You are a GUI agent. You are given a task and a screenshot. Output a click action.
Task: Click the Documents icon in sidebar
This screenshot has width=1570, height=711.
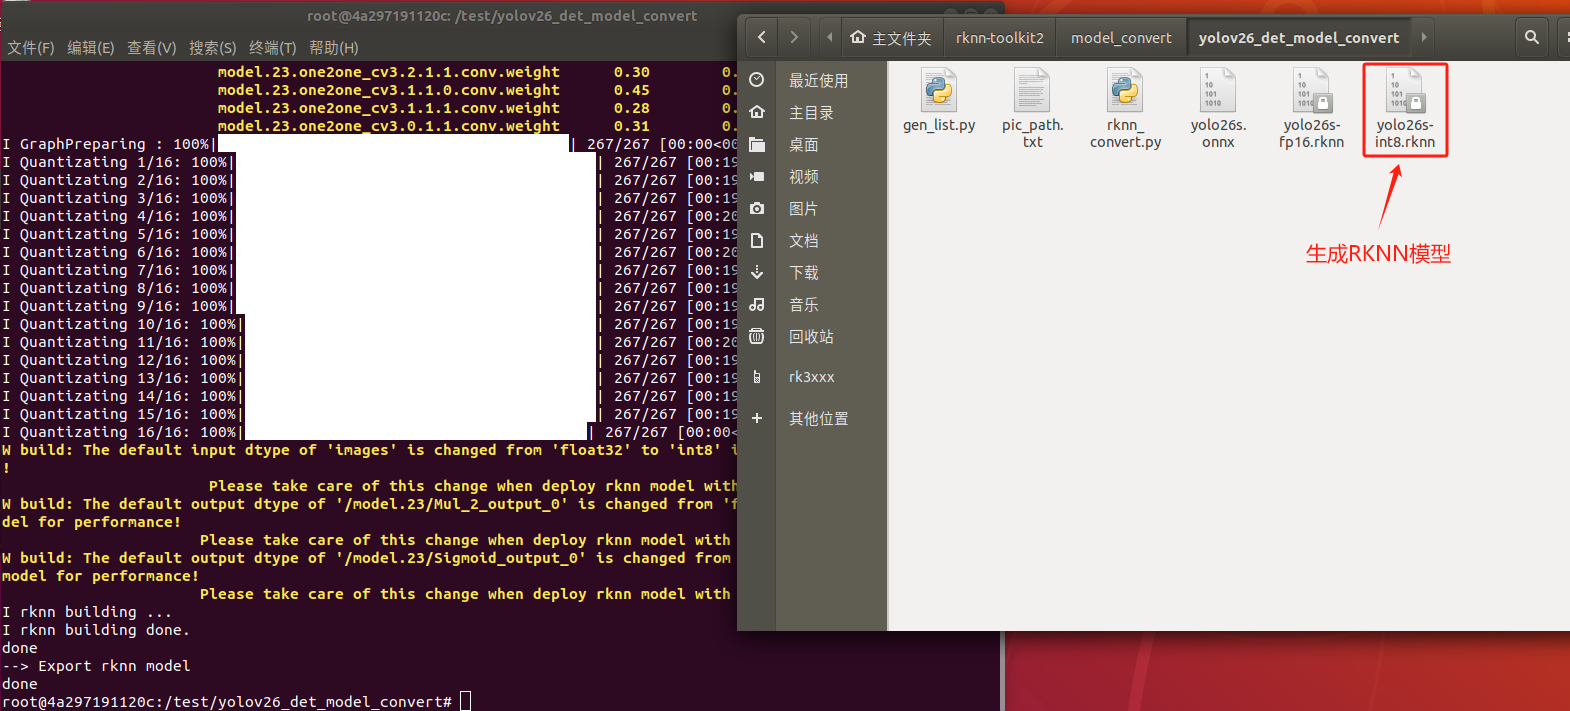757,240
